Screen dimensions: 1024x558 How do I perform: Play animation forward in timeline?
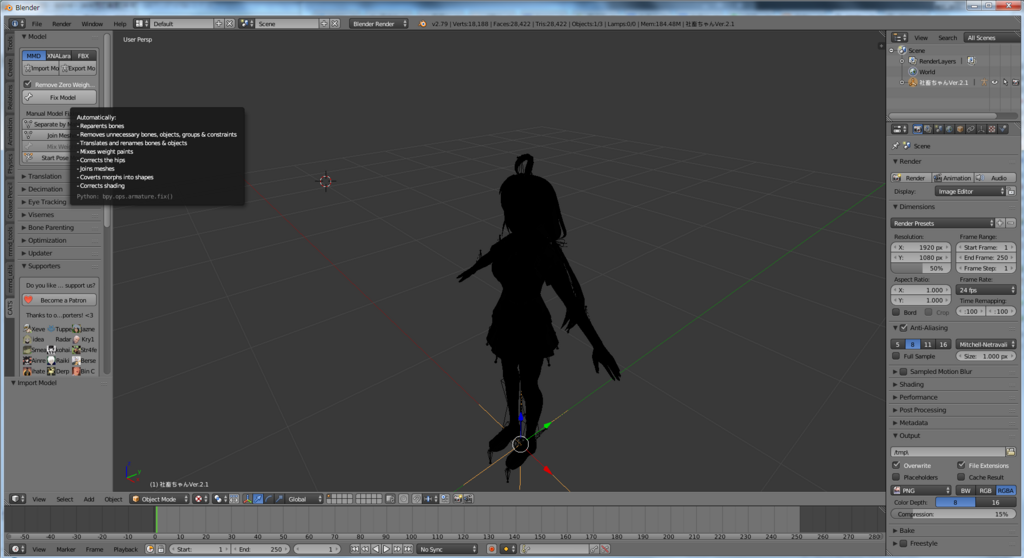pos(387,550)
